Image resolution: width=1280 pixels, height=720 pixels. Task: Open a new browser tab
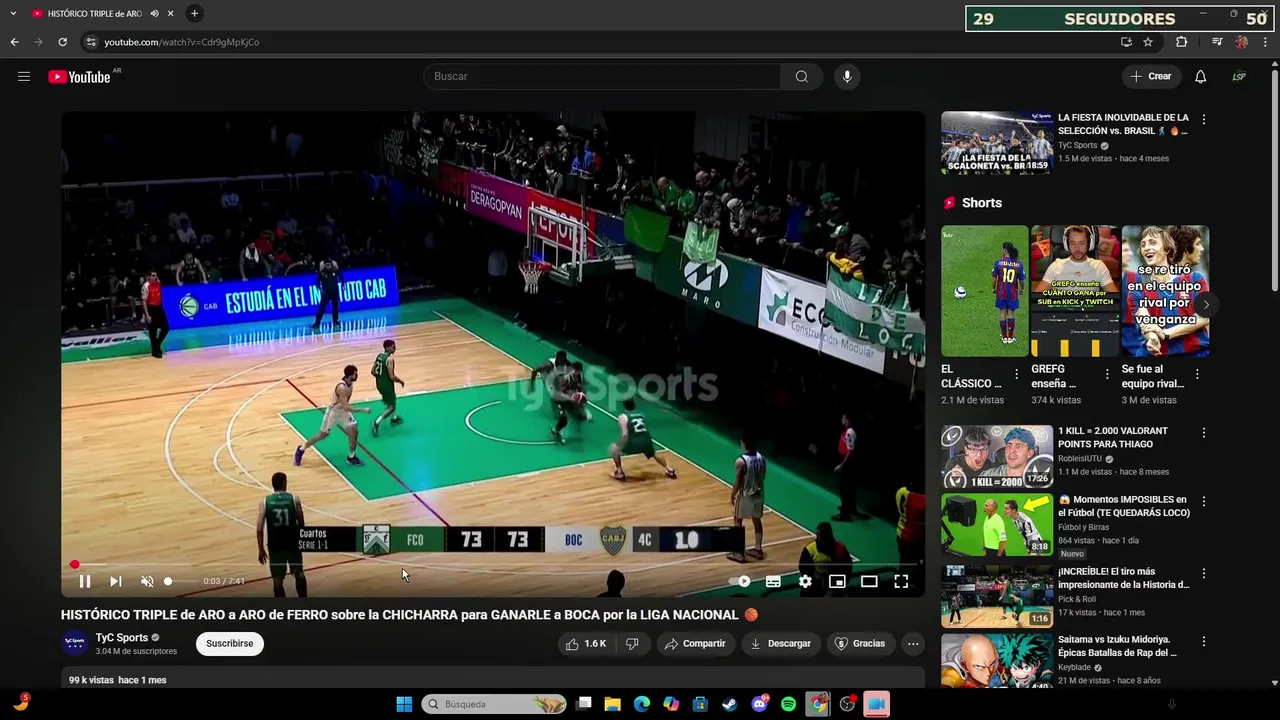[x=194, y=14]
